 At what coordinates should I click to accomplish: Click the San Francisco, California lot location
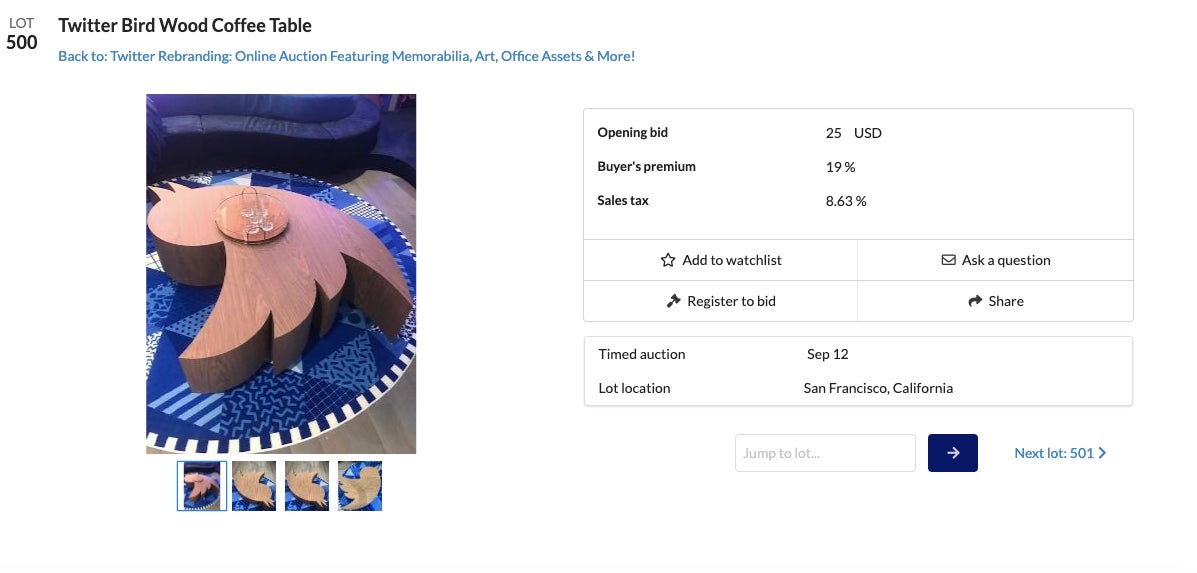coord(878,388)
